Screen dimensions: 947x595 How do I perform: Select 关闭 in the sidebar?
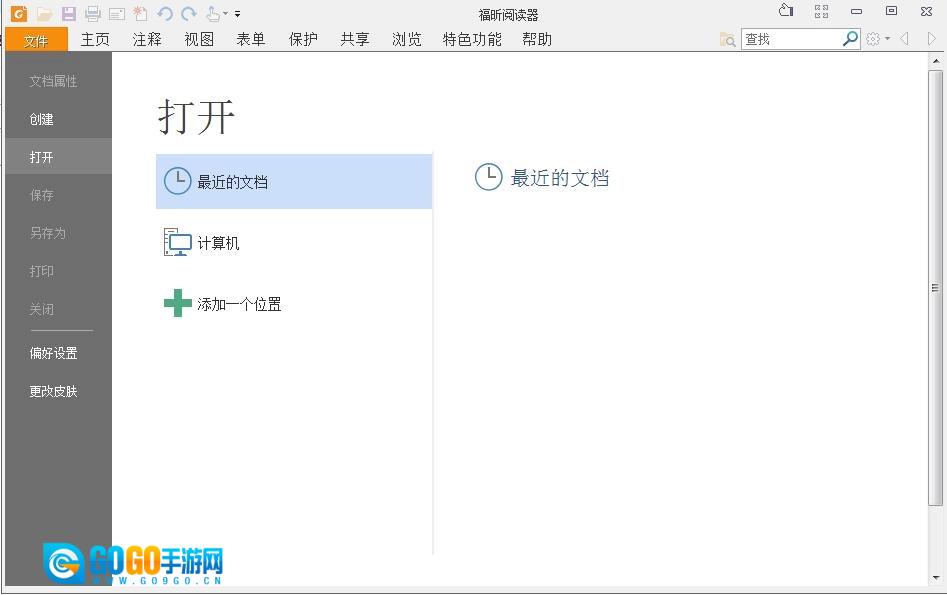click(x=59, y=309)
